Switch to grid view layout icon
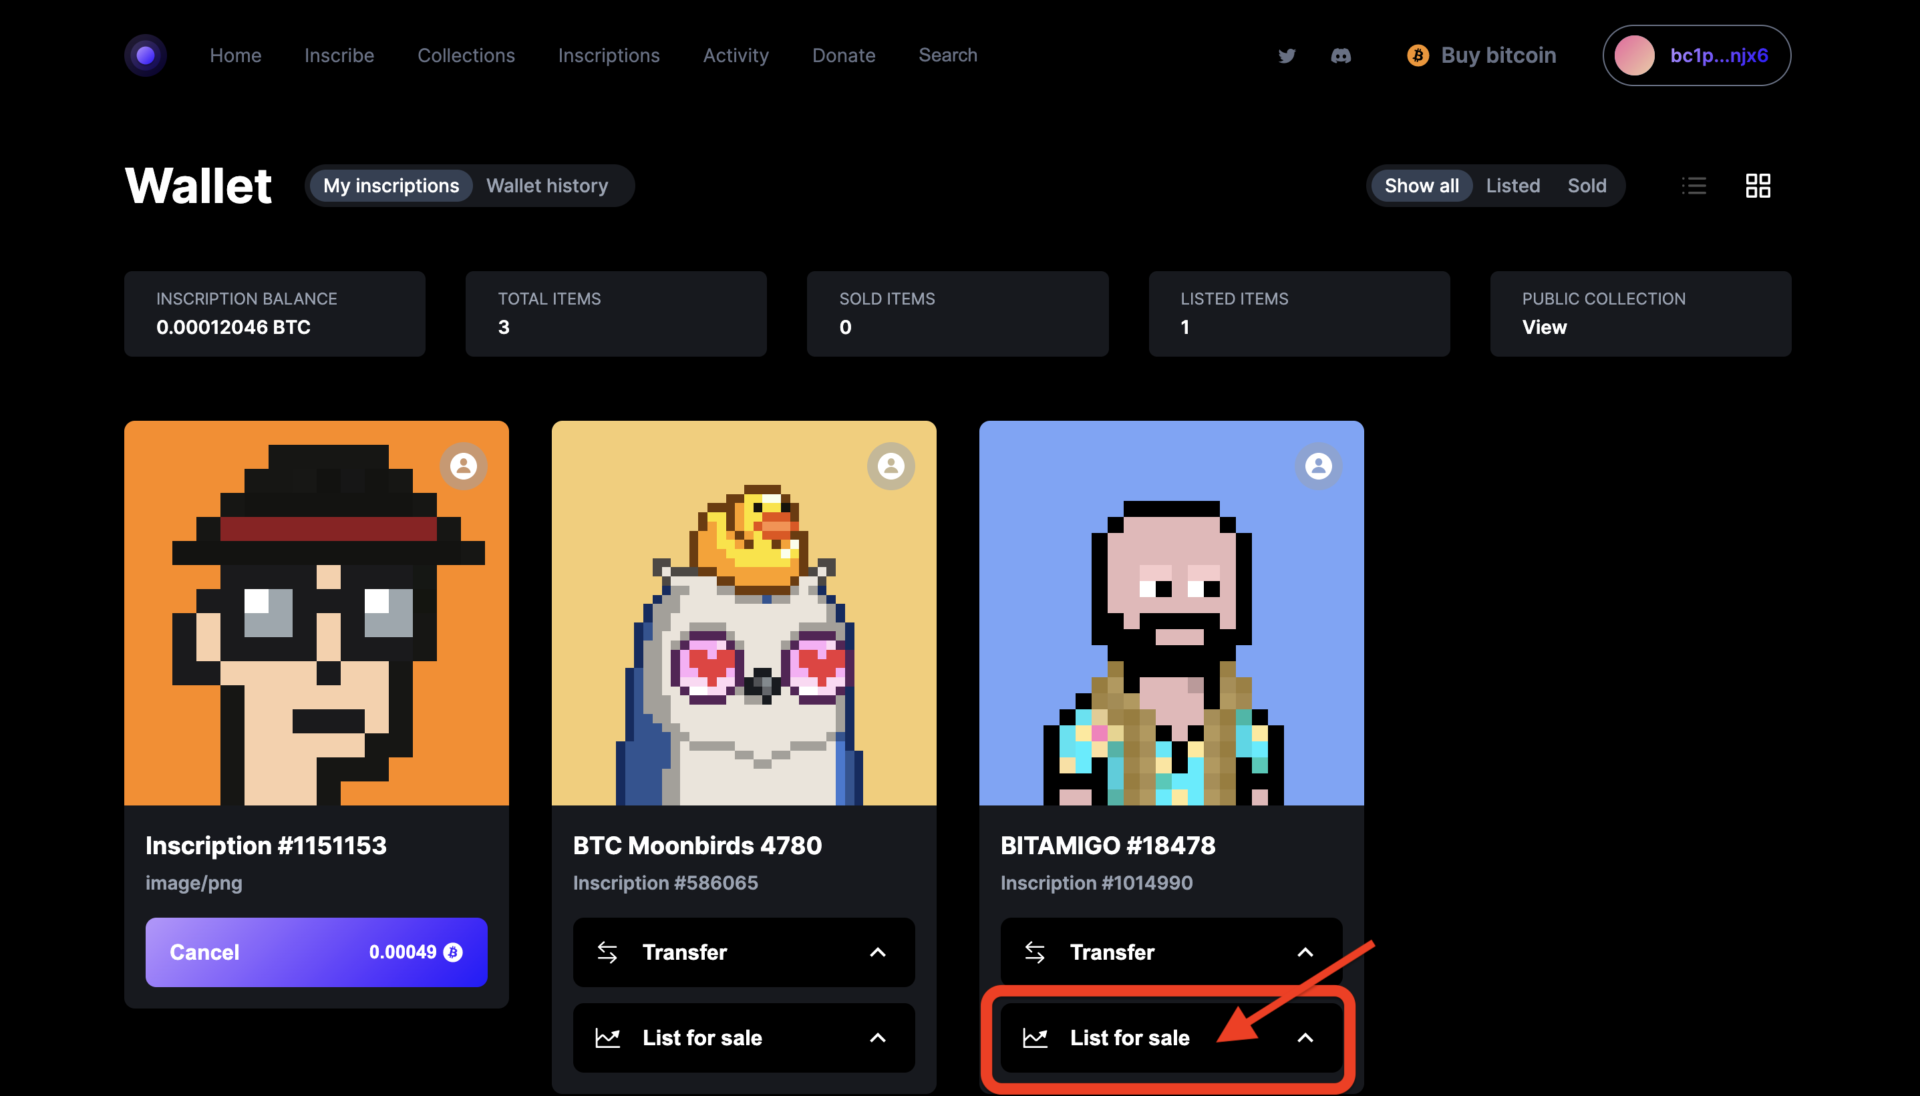This screenshot has width=1920, height=1096. [x=1758, y=186]
